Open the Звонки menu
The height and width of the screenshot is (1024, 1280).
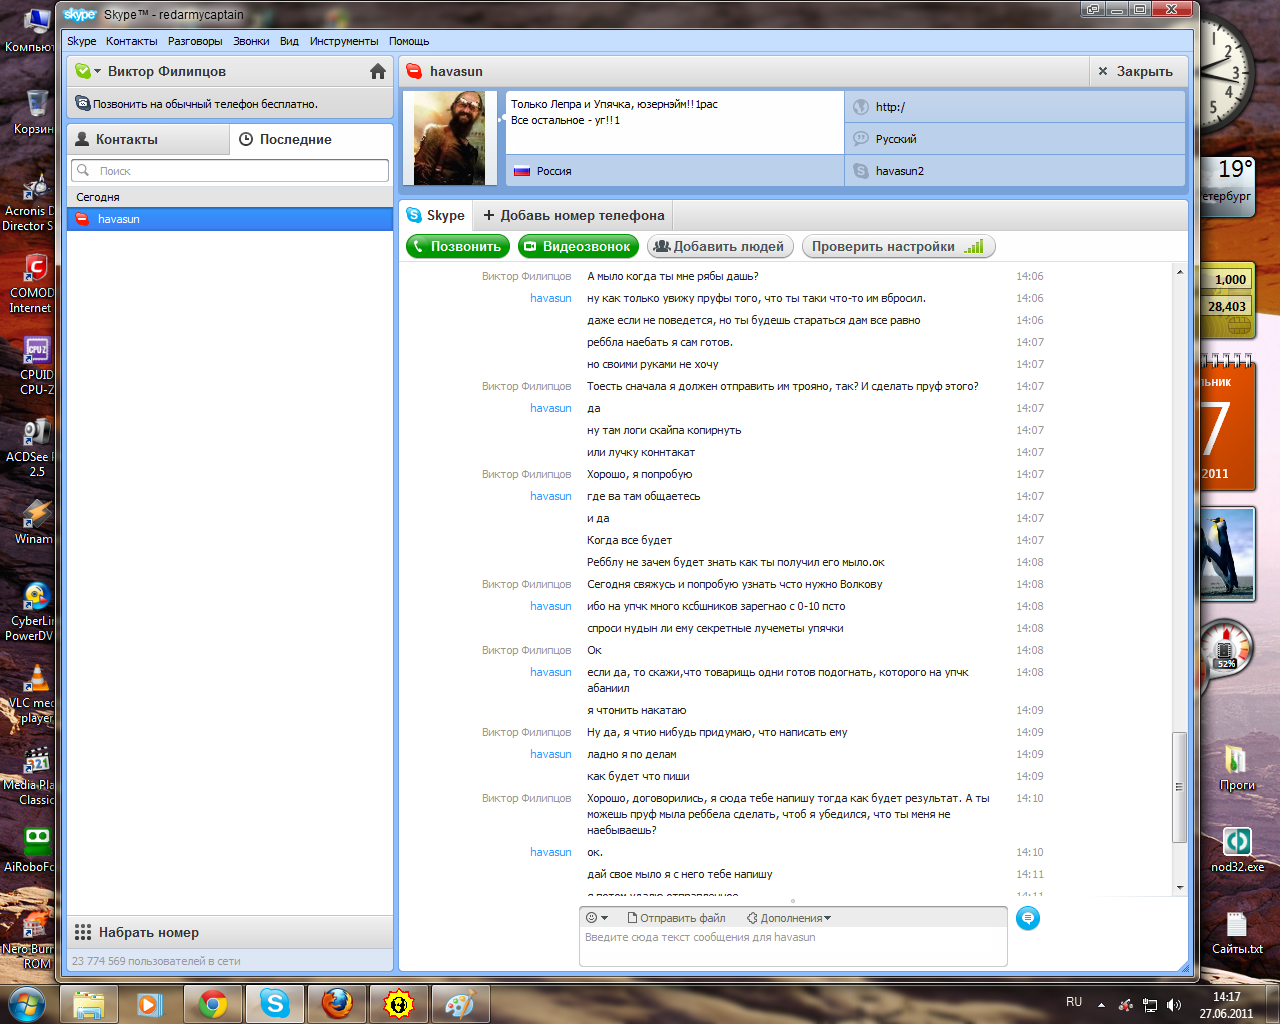coord(251,41)
